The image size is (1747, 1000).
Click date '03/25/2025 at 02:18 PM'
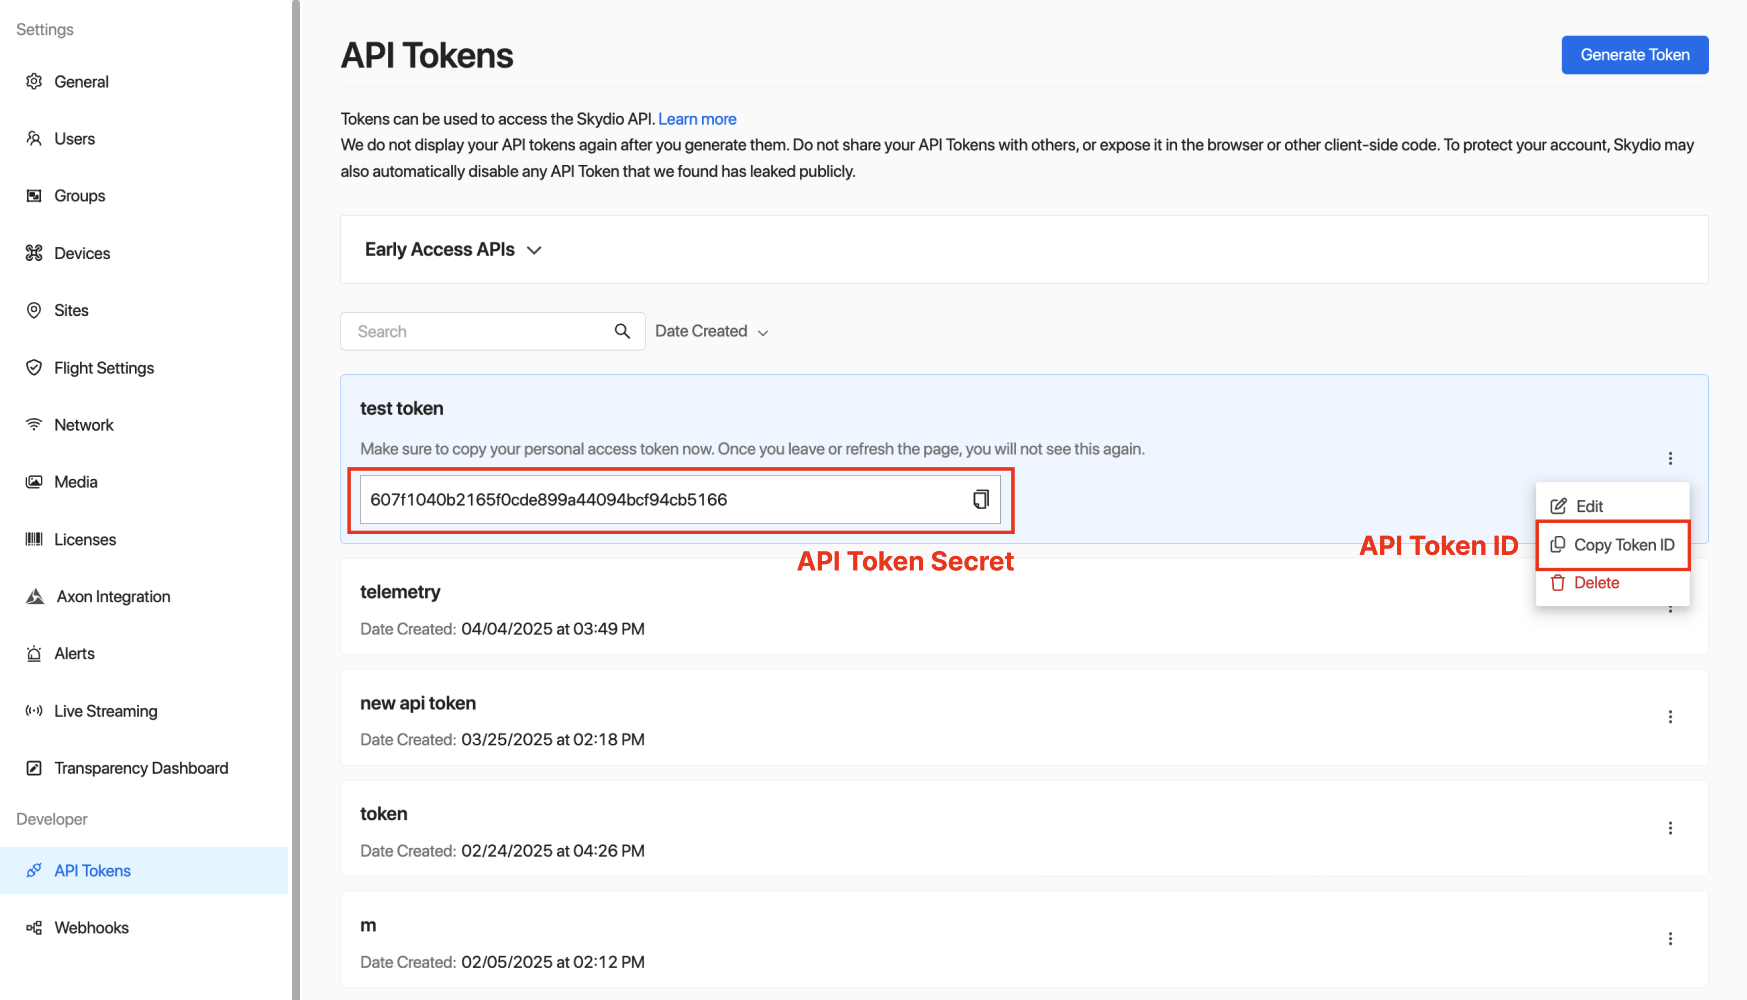click(x=553, y=740)
